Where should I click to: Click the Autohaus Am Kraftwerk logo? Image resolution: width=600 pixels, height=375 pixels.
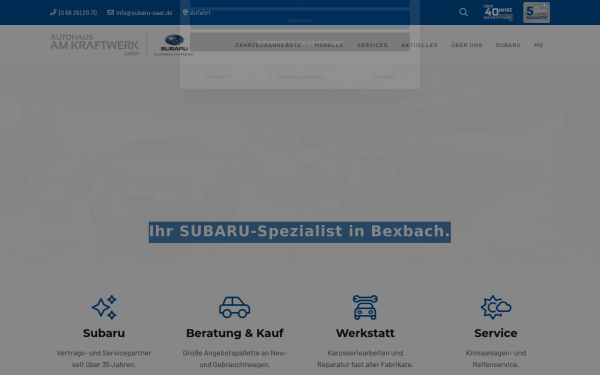point(95,45)
